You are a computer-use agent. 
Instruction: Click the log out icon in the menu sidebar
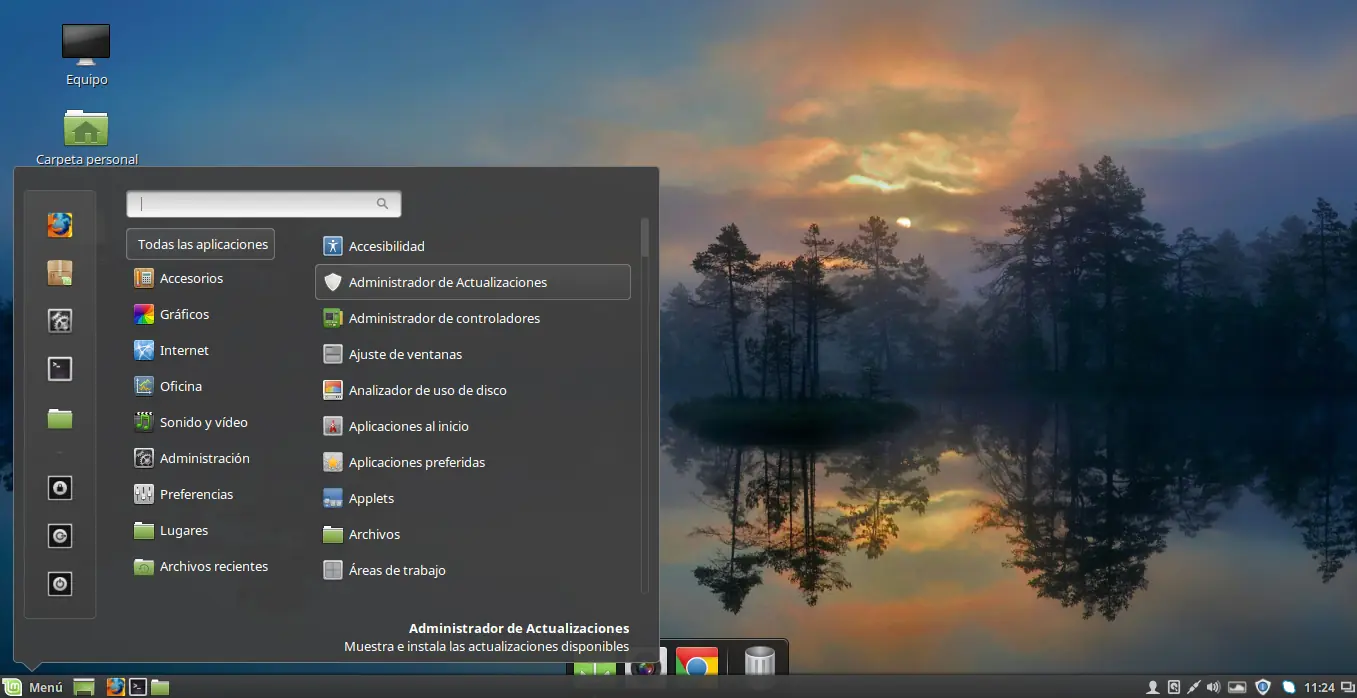pyautogui.click(x=60, y=536)
